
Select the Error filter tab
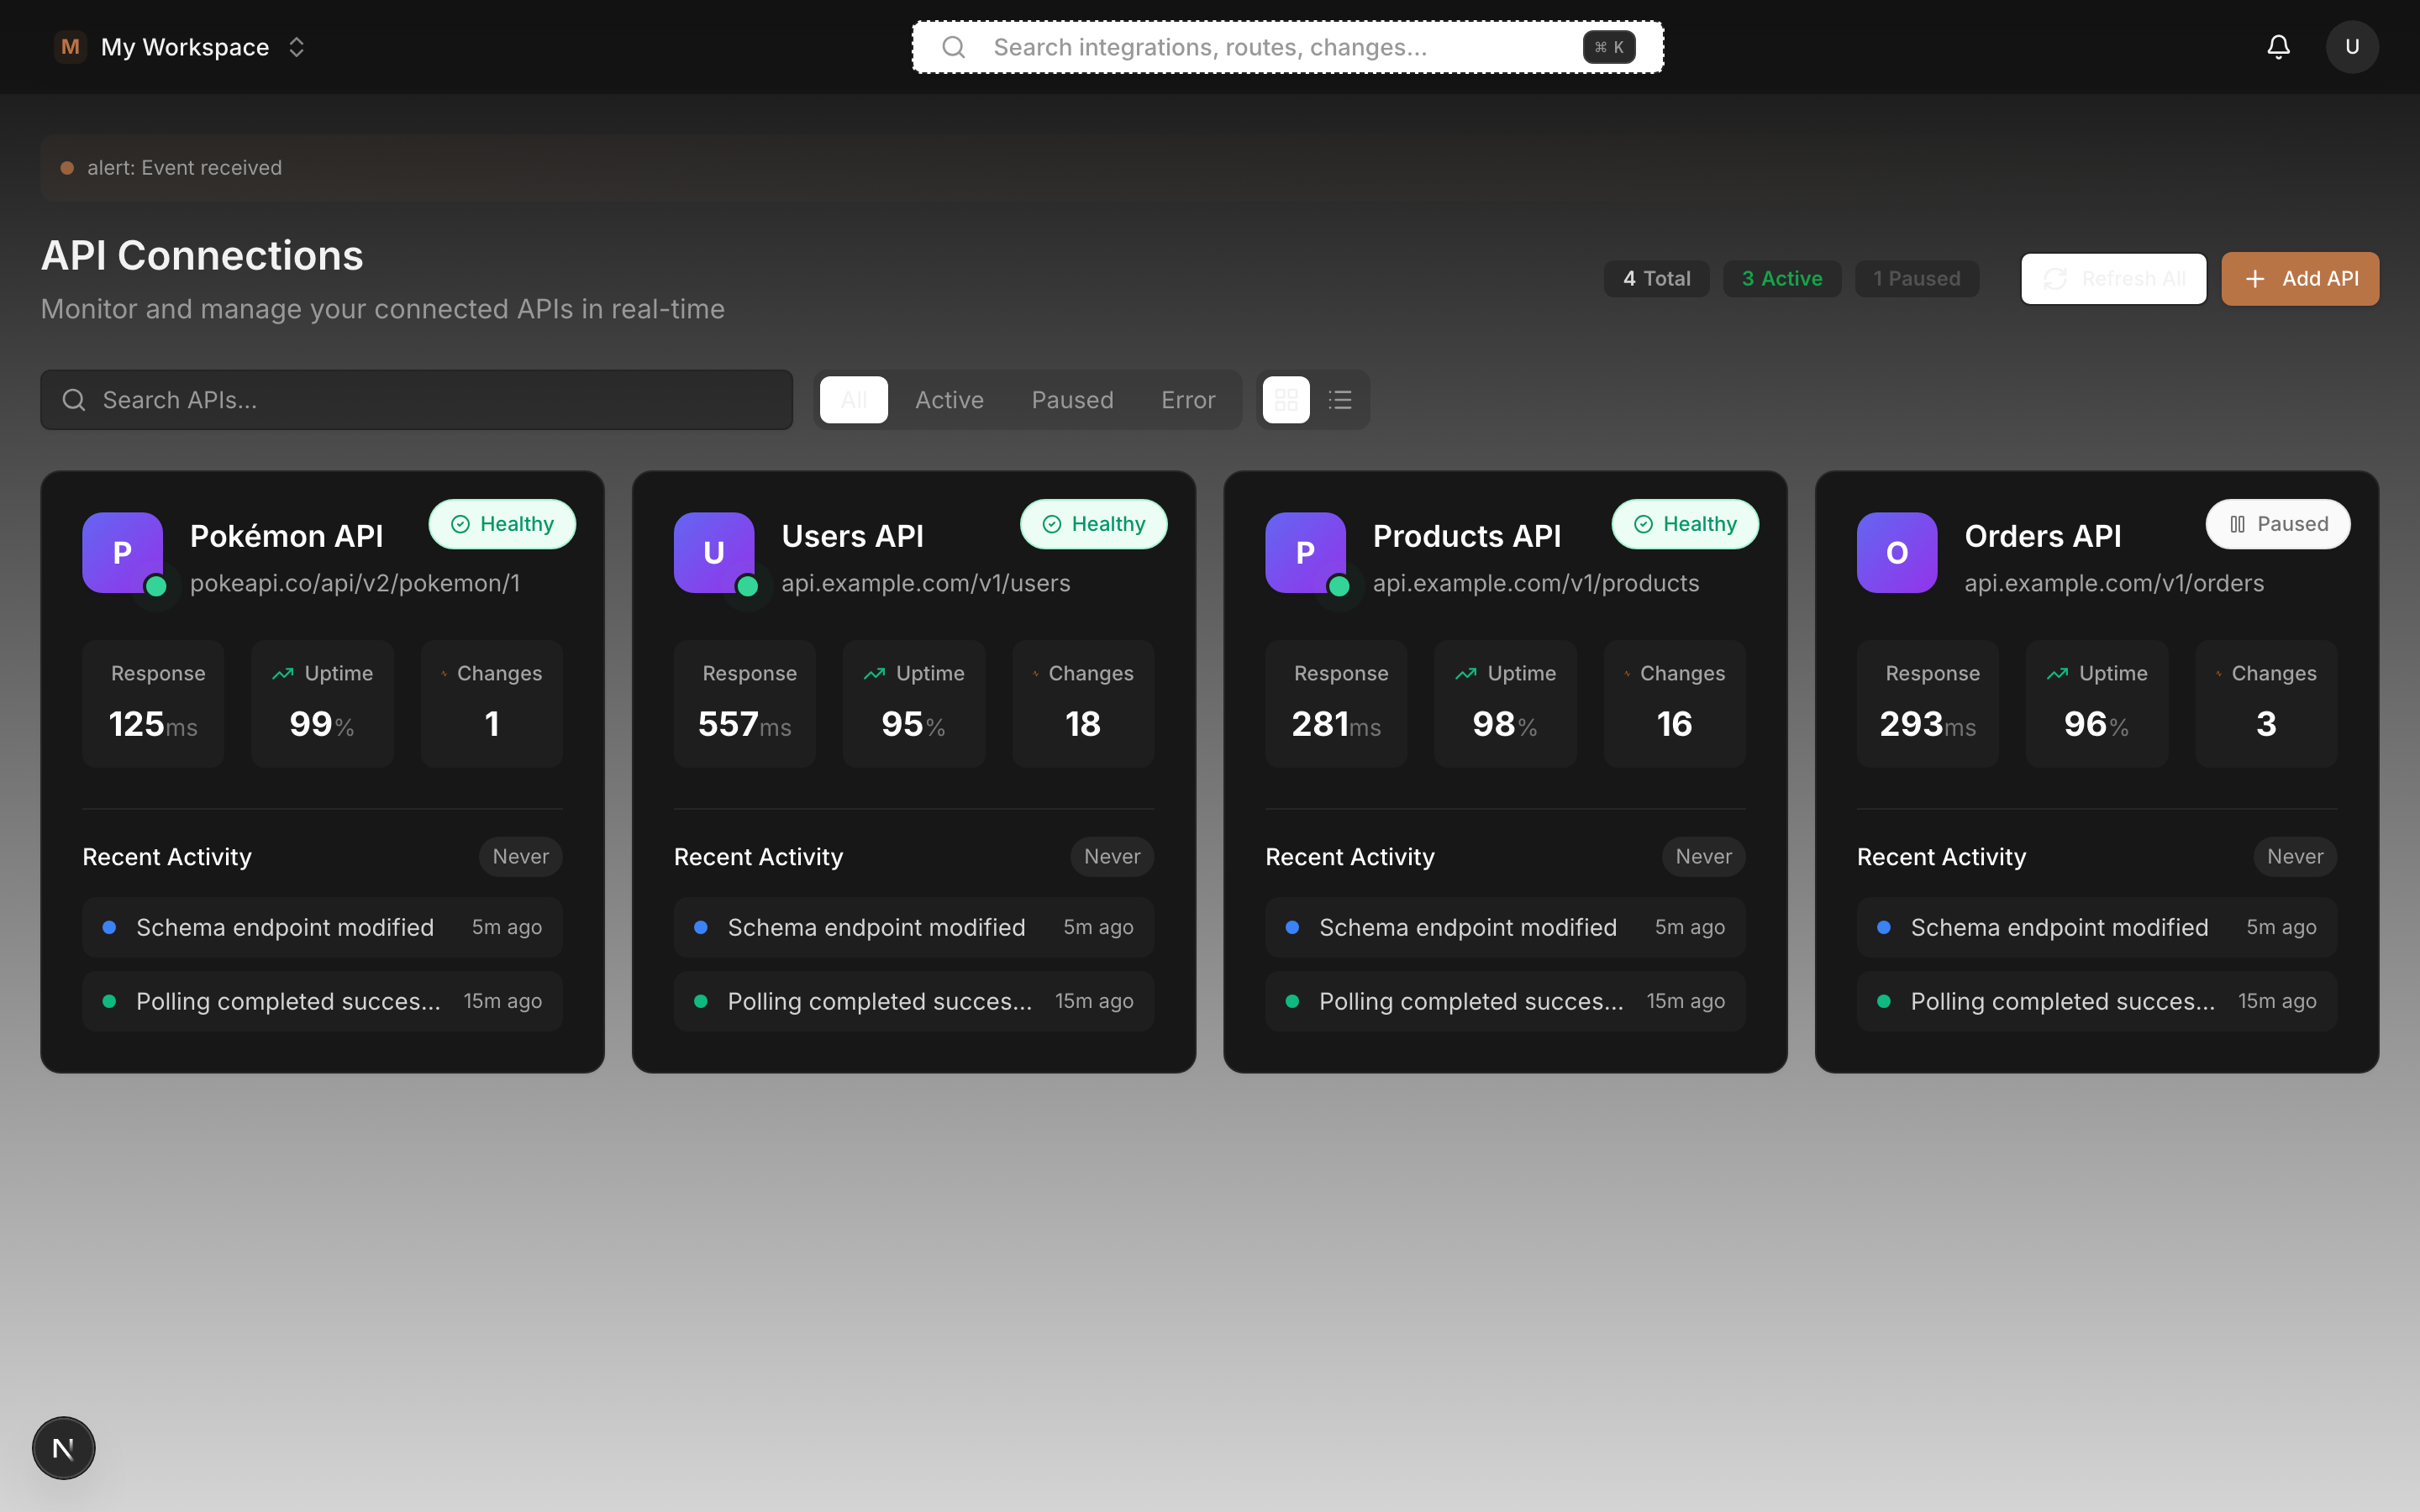click(x=1187, y=399)
